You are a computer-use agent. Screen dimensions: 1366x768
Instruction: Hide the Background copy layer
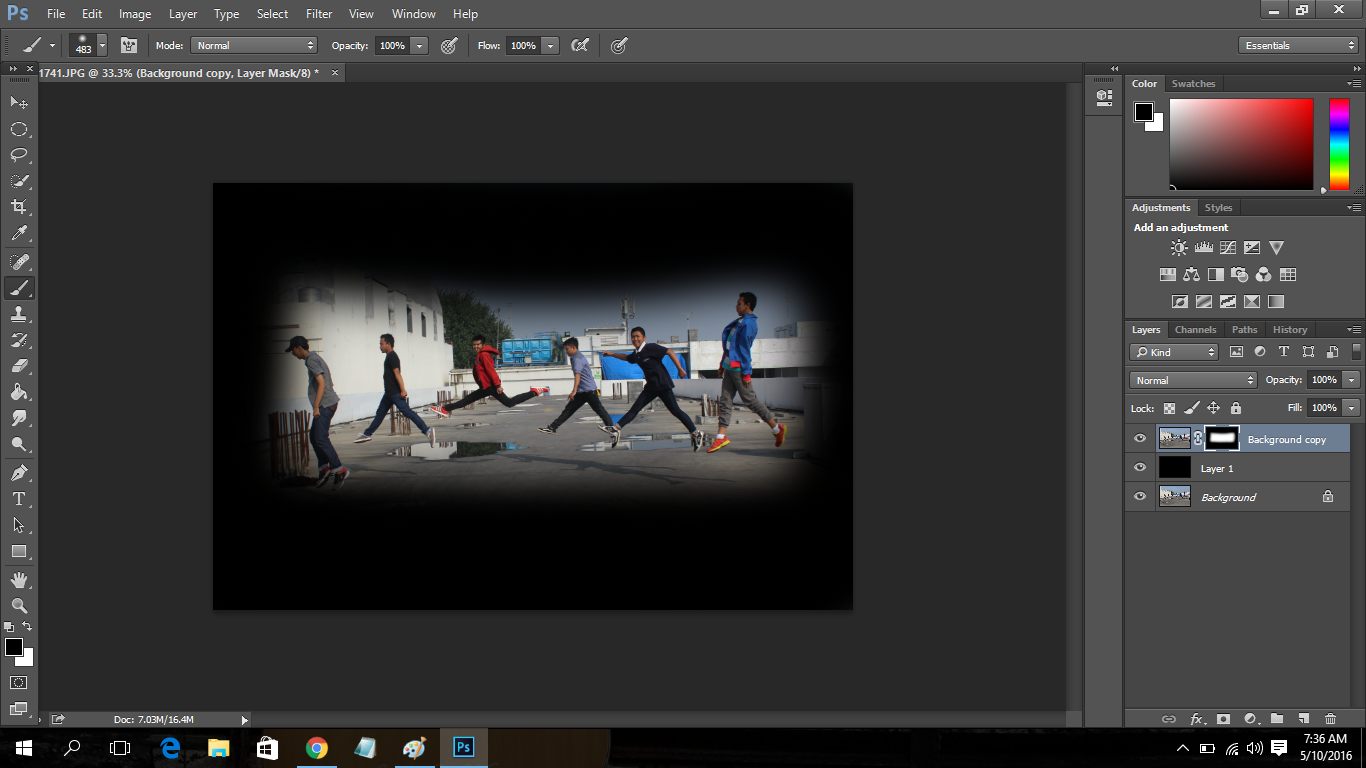click(x=1140, y=439)
